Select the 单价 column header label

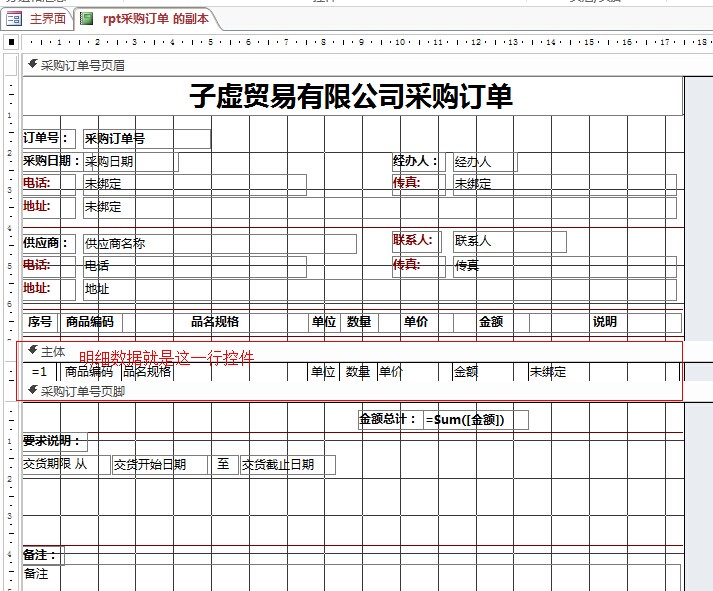(416, 322)
